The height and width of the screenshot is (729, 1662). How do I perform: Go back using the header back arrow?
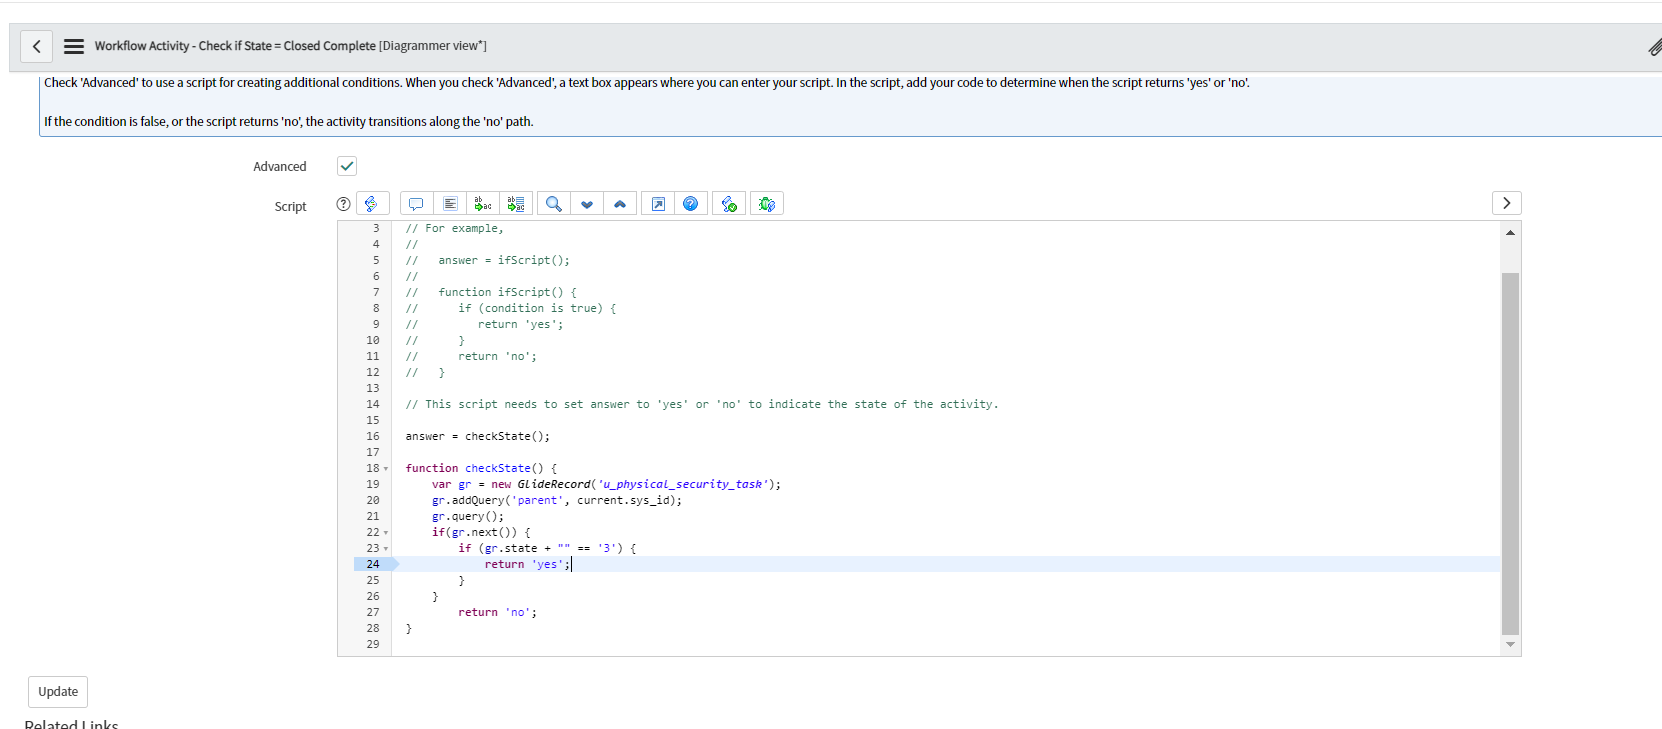[36, 46]
